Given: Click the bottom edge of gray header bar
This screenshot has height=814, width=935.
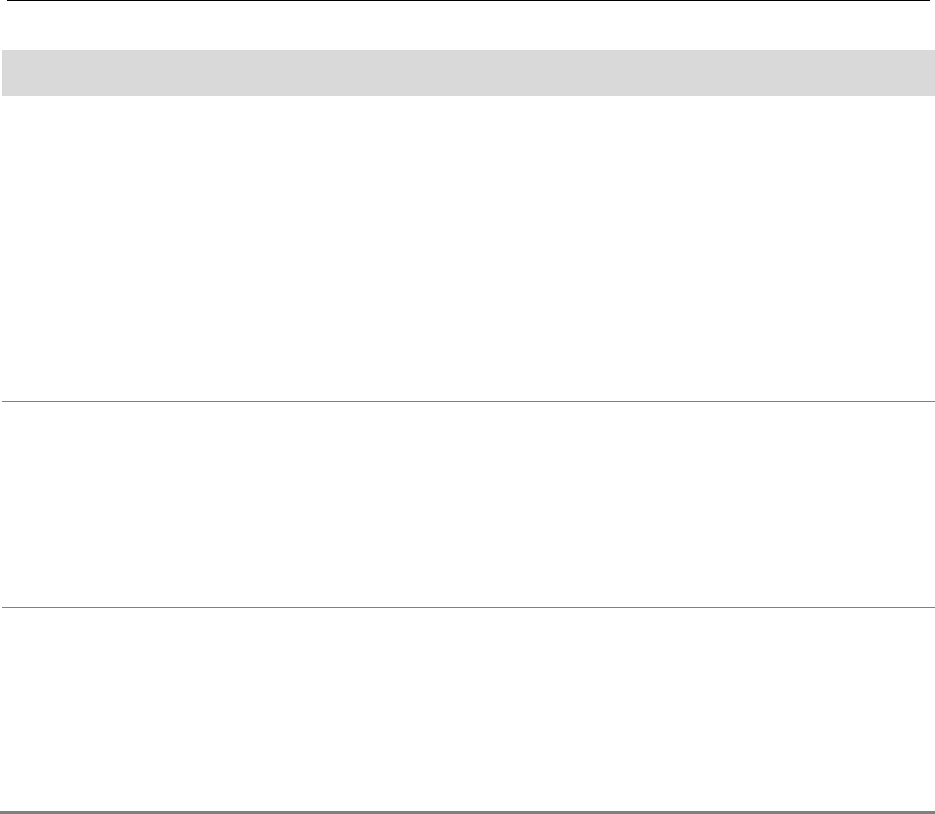Looking at the screenshot, I should 467,94.
